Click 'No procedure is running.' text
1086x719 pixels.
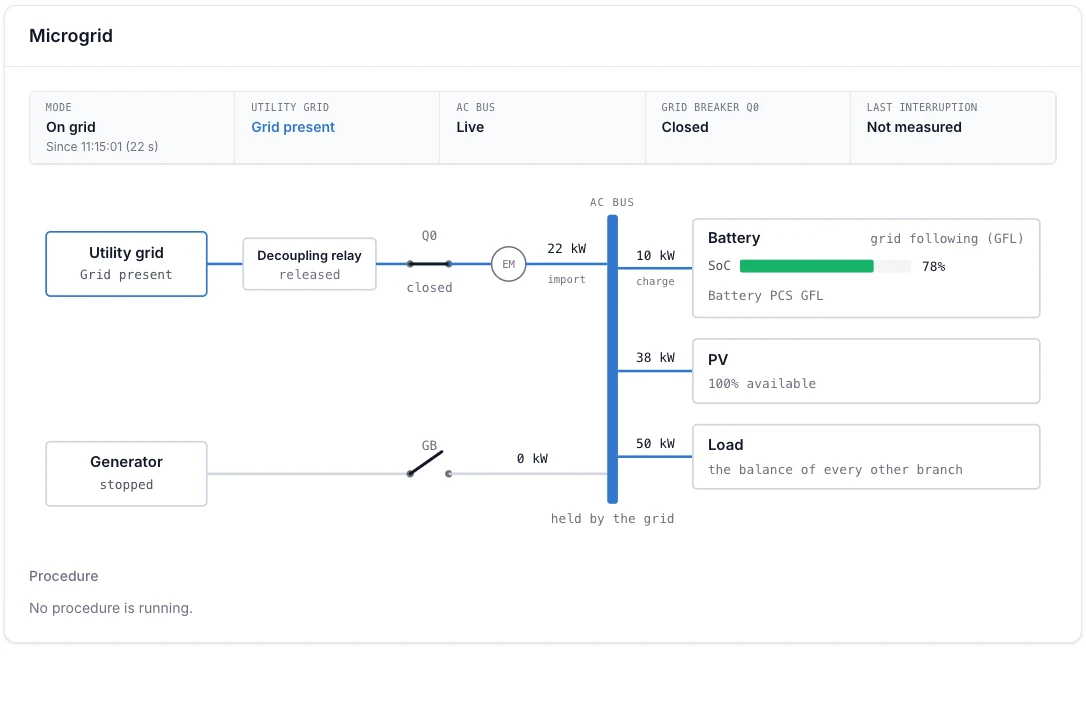pos(111,608)
